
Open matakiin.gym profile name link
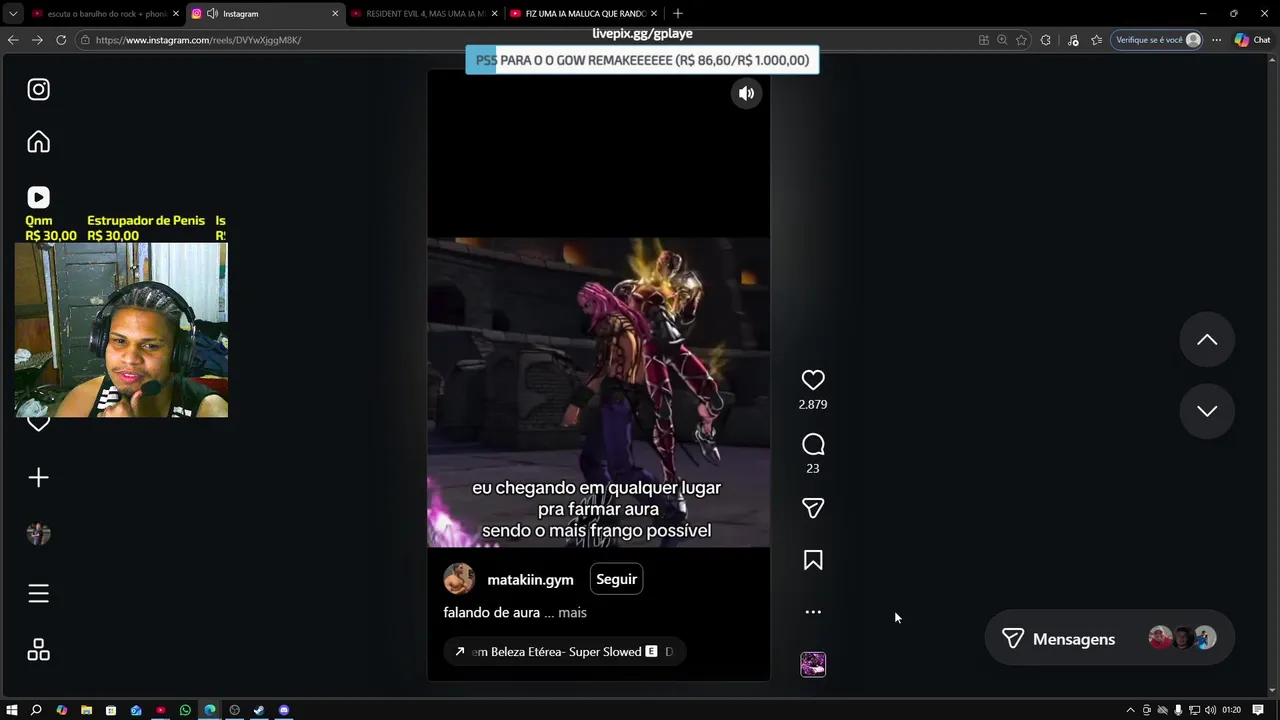[530, 580]
